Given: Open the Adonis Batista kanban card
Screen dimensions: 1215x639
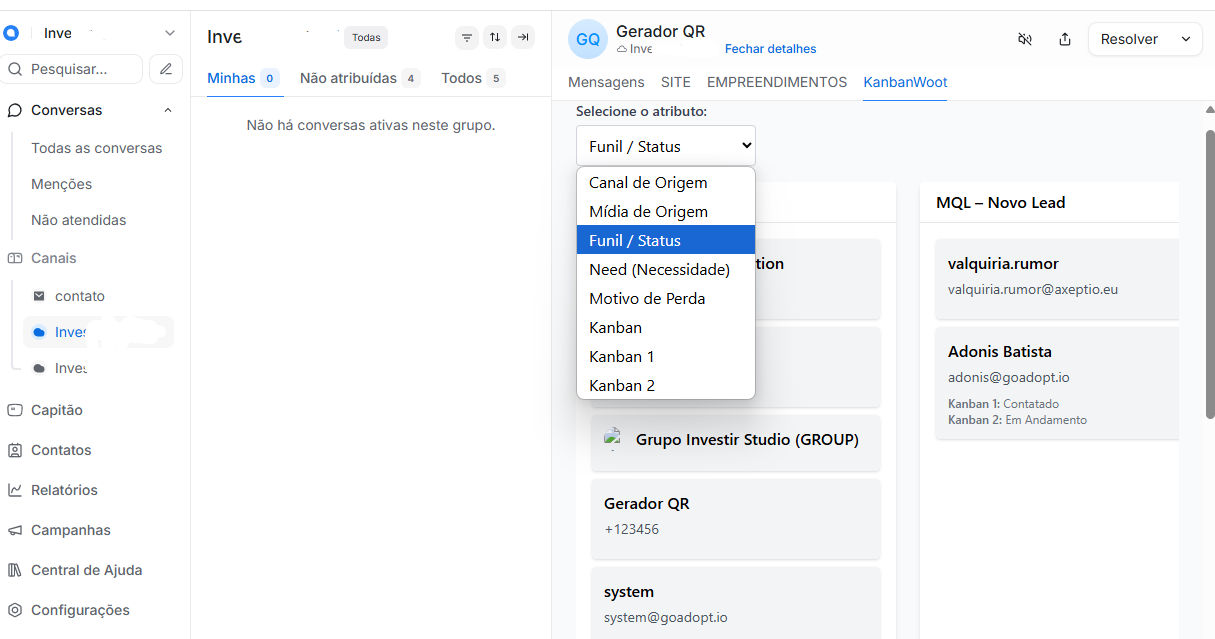Looking at the screenshot, I should [x=1057, y=382].
